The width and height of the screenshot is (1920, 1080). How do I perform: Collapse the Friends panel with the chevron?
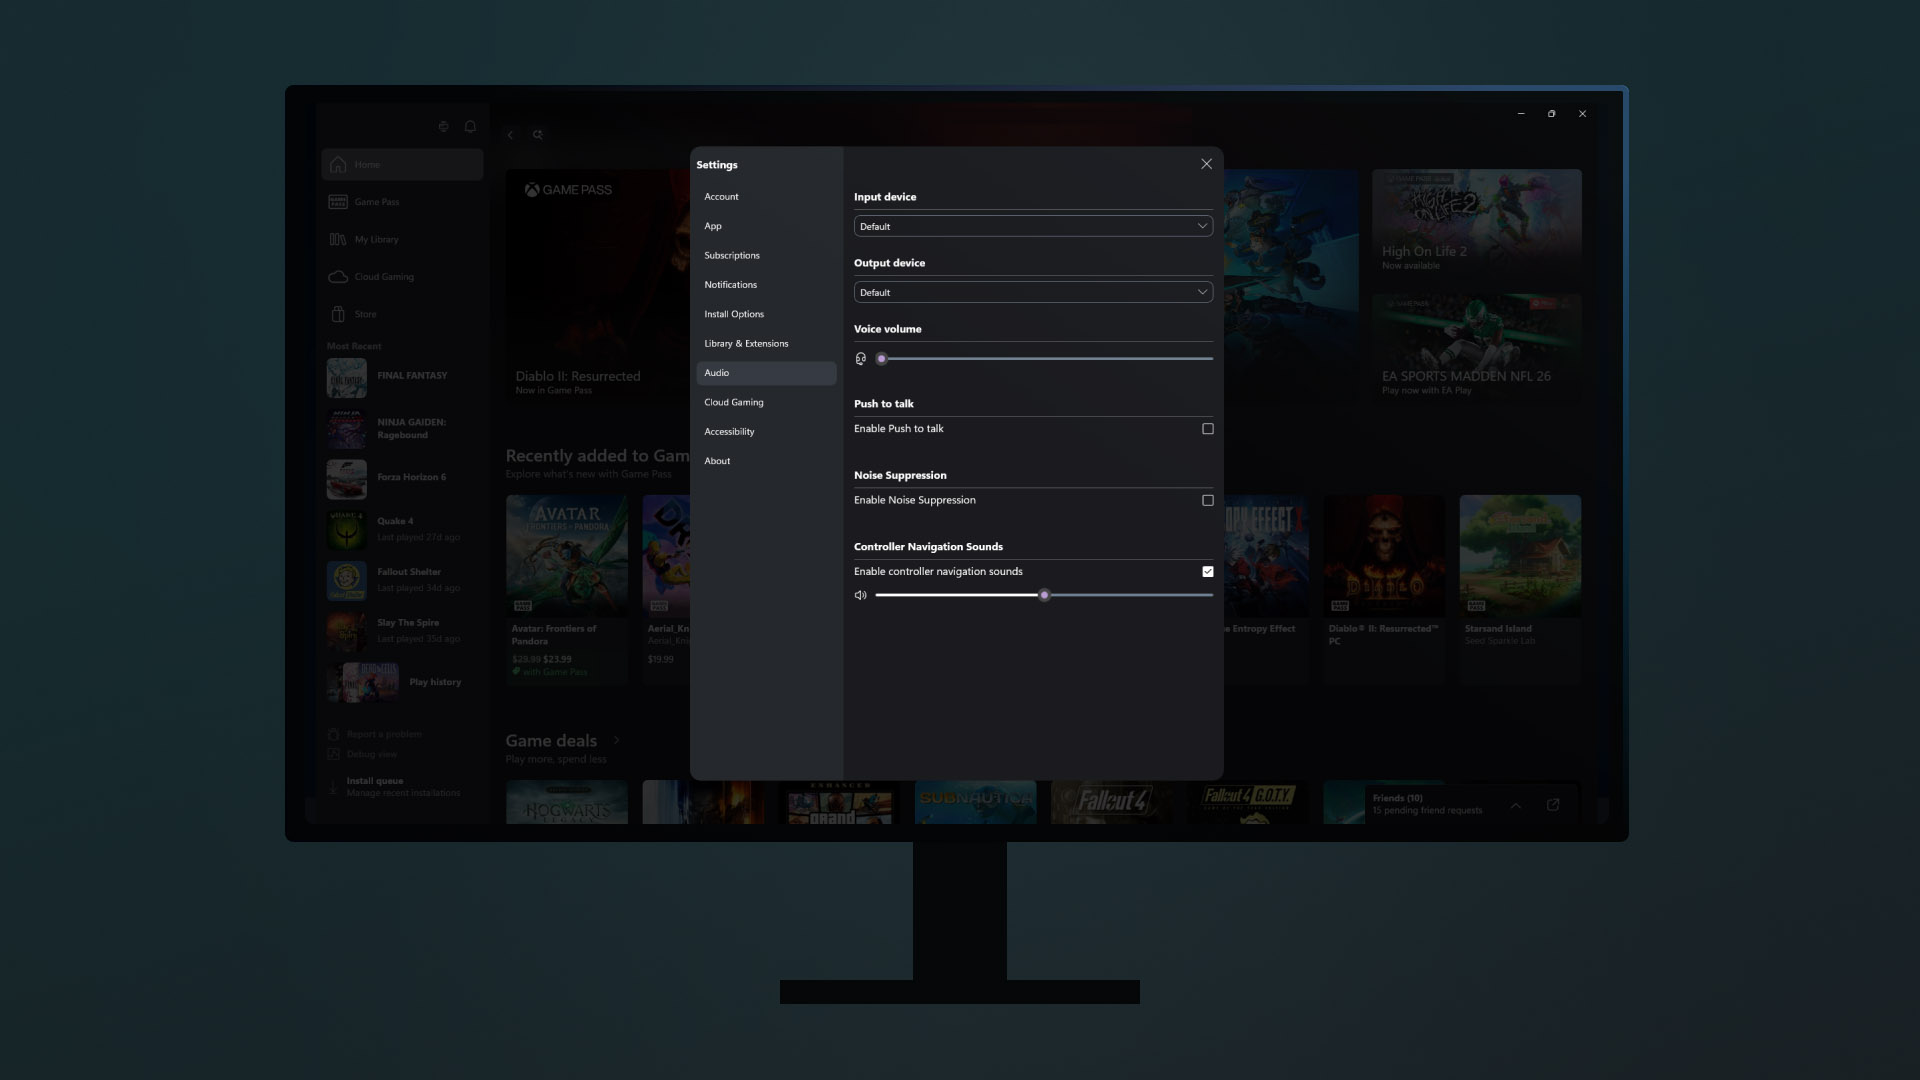tap(1516, 805)
